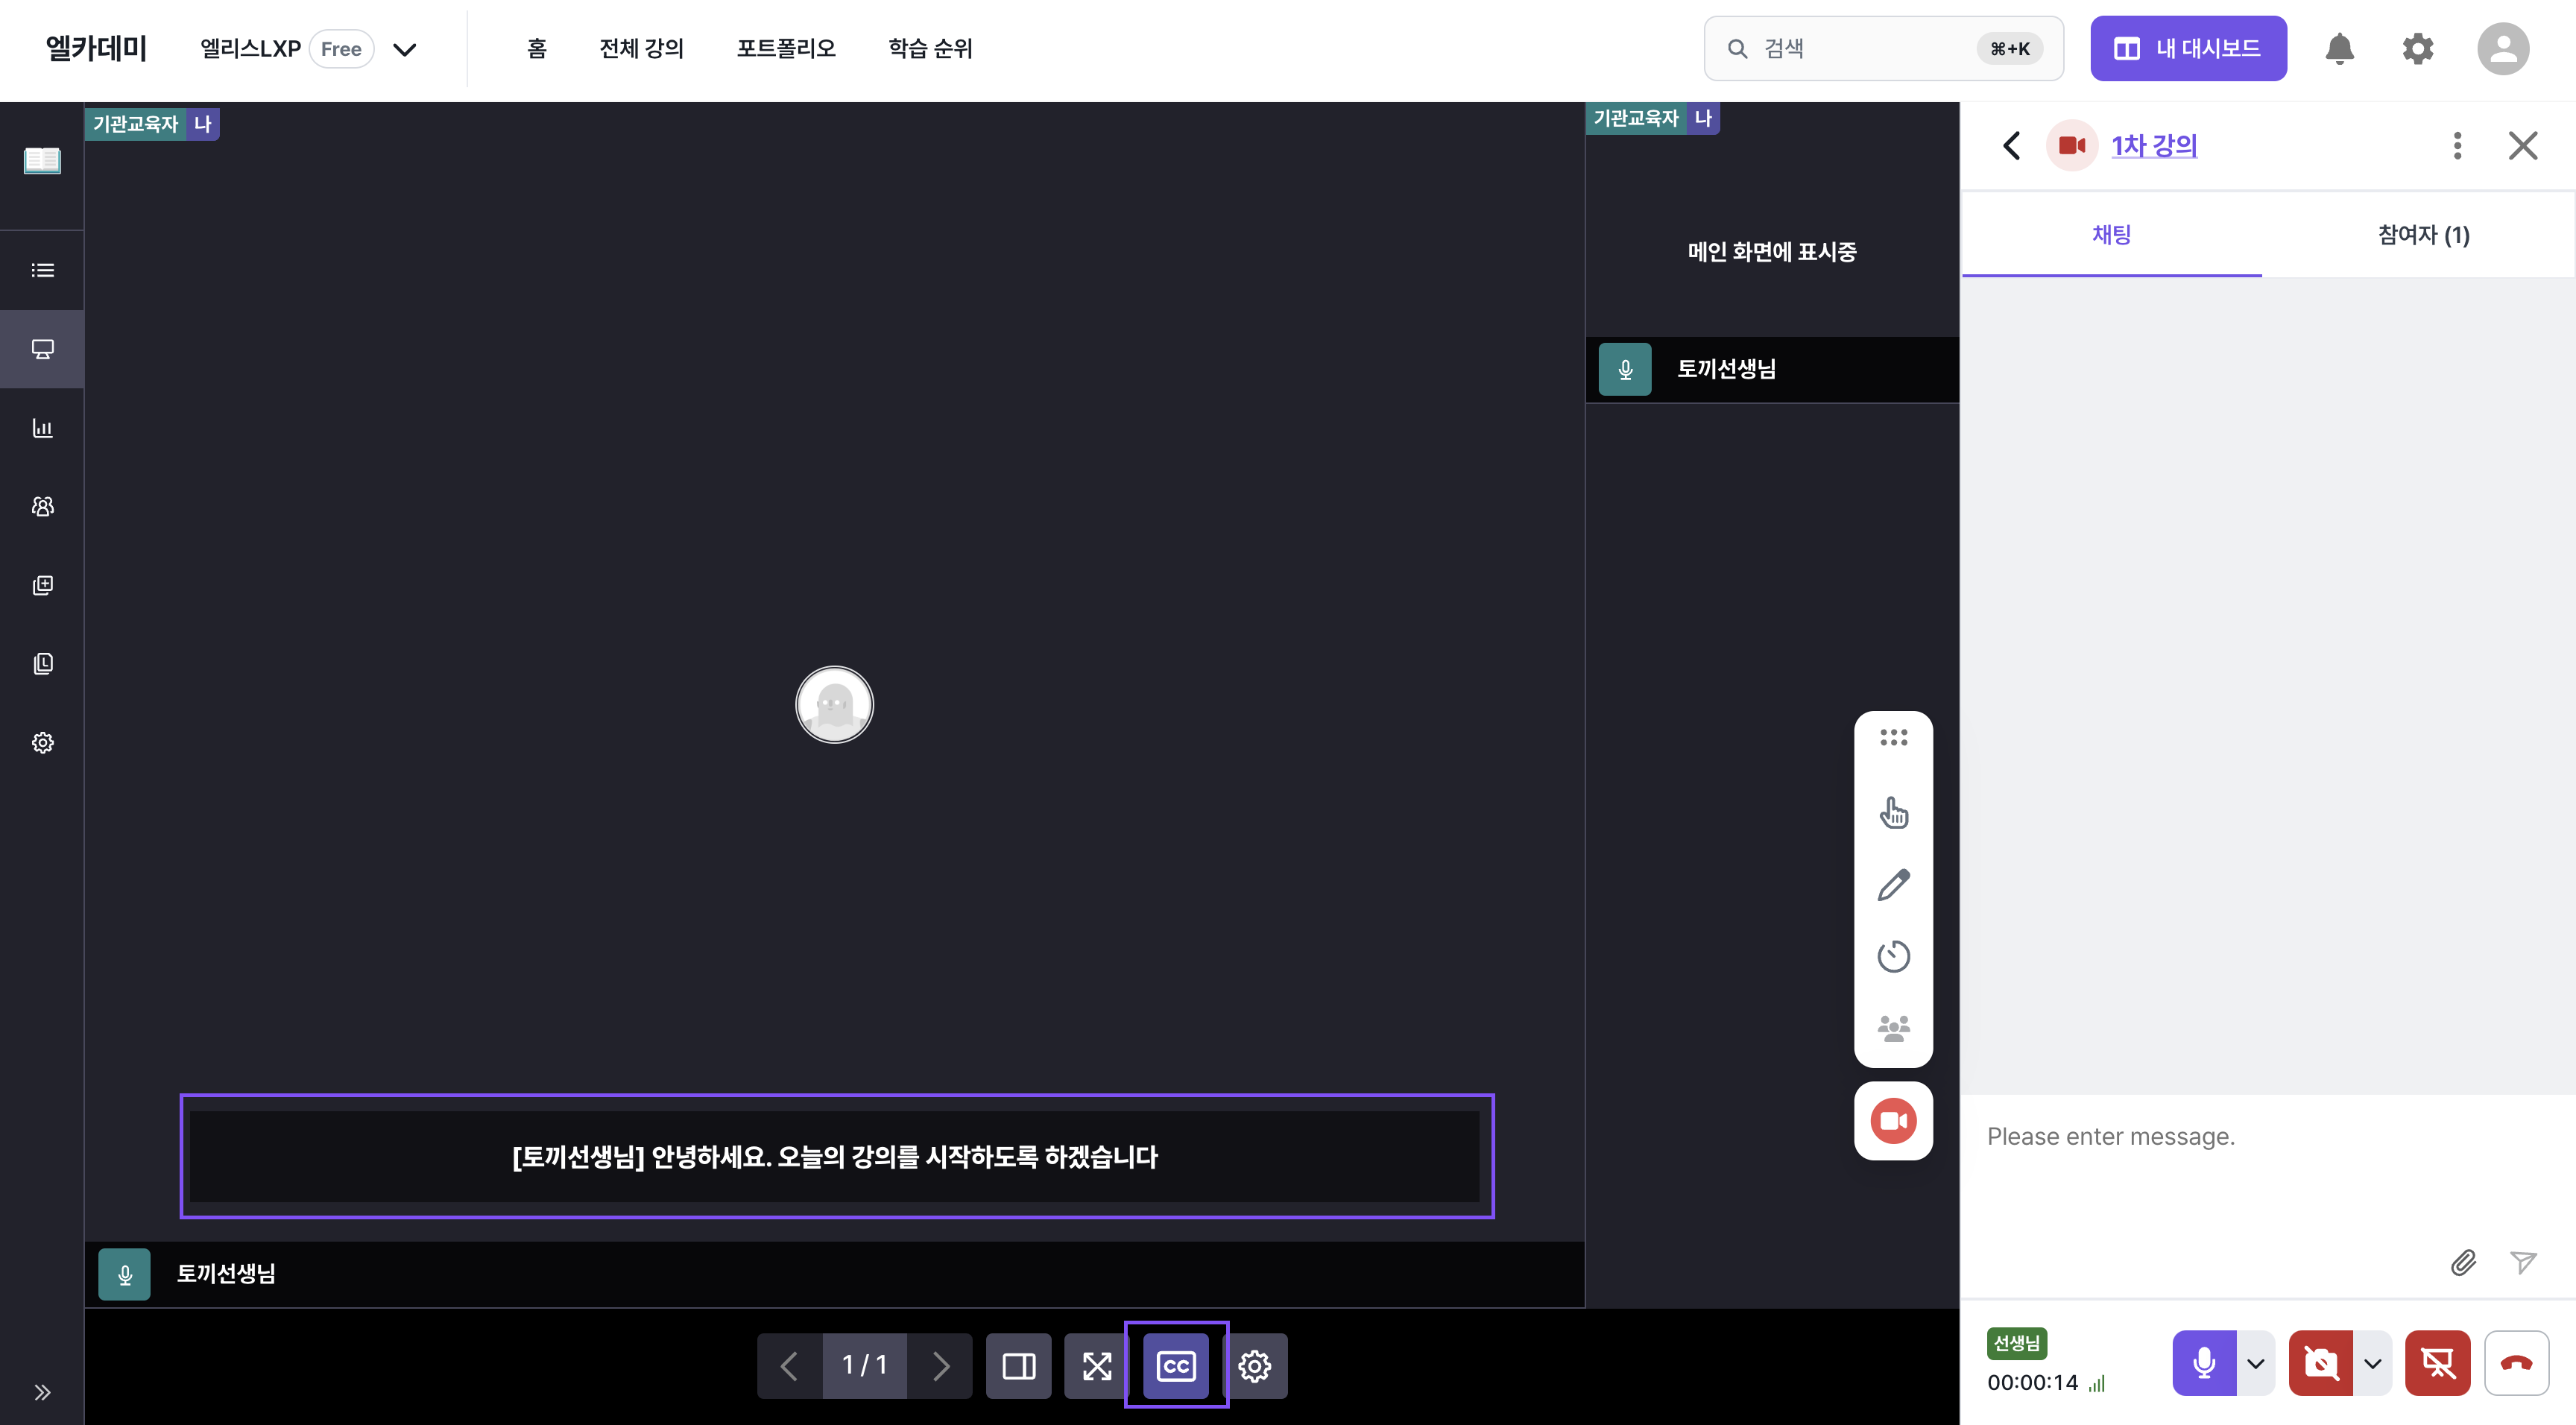The width and height of the screenshot is (2576, 1425).
Task: Enter fullscreen with the expand arrows icon
Action: click(x=1097, y=1365)
